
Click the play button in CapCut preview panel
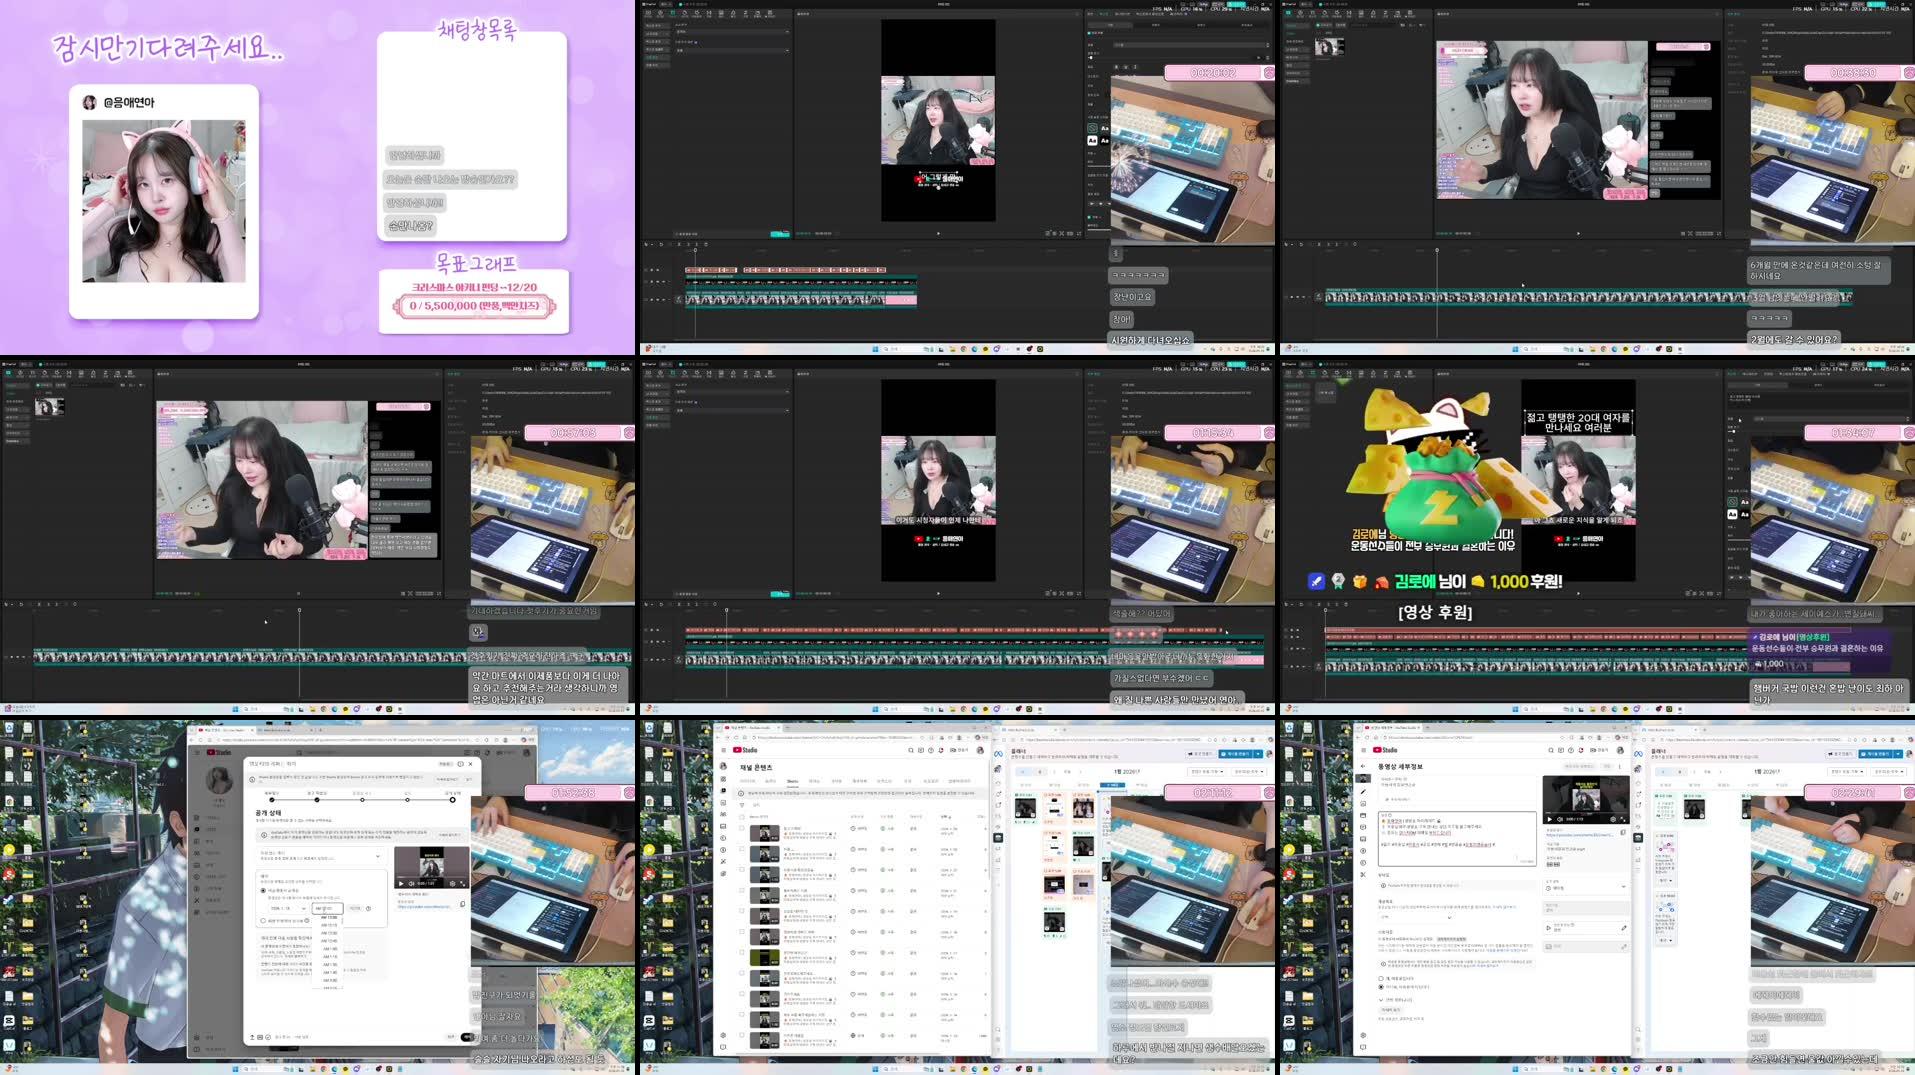click(x=938, y=233)
